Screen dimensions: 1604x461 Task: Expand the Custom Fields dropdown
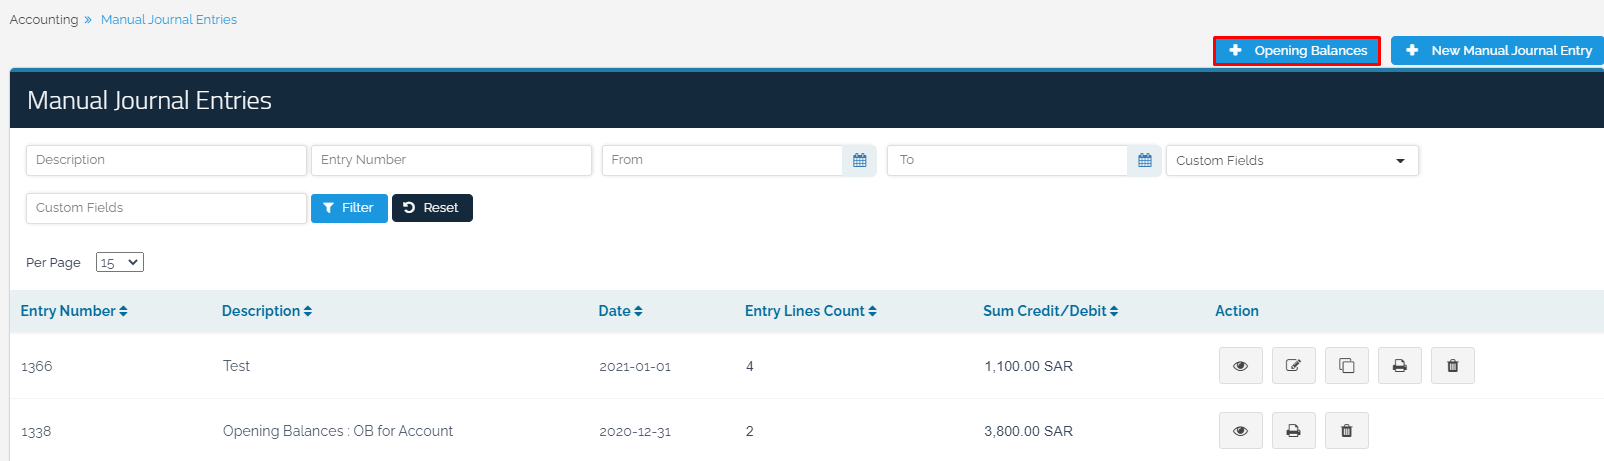tap(1291, 161)
